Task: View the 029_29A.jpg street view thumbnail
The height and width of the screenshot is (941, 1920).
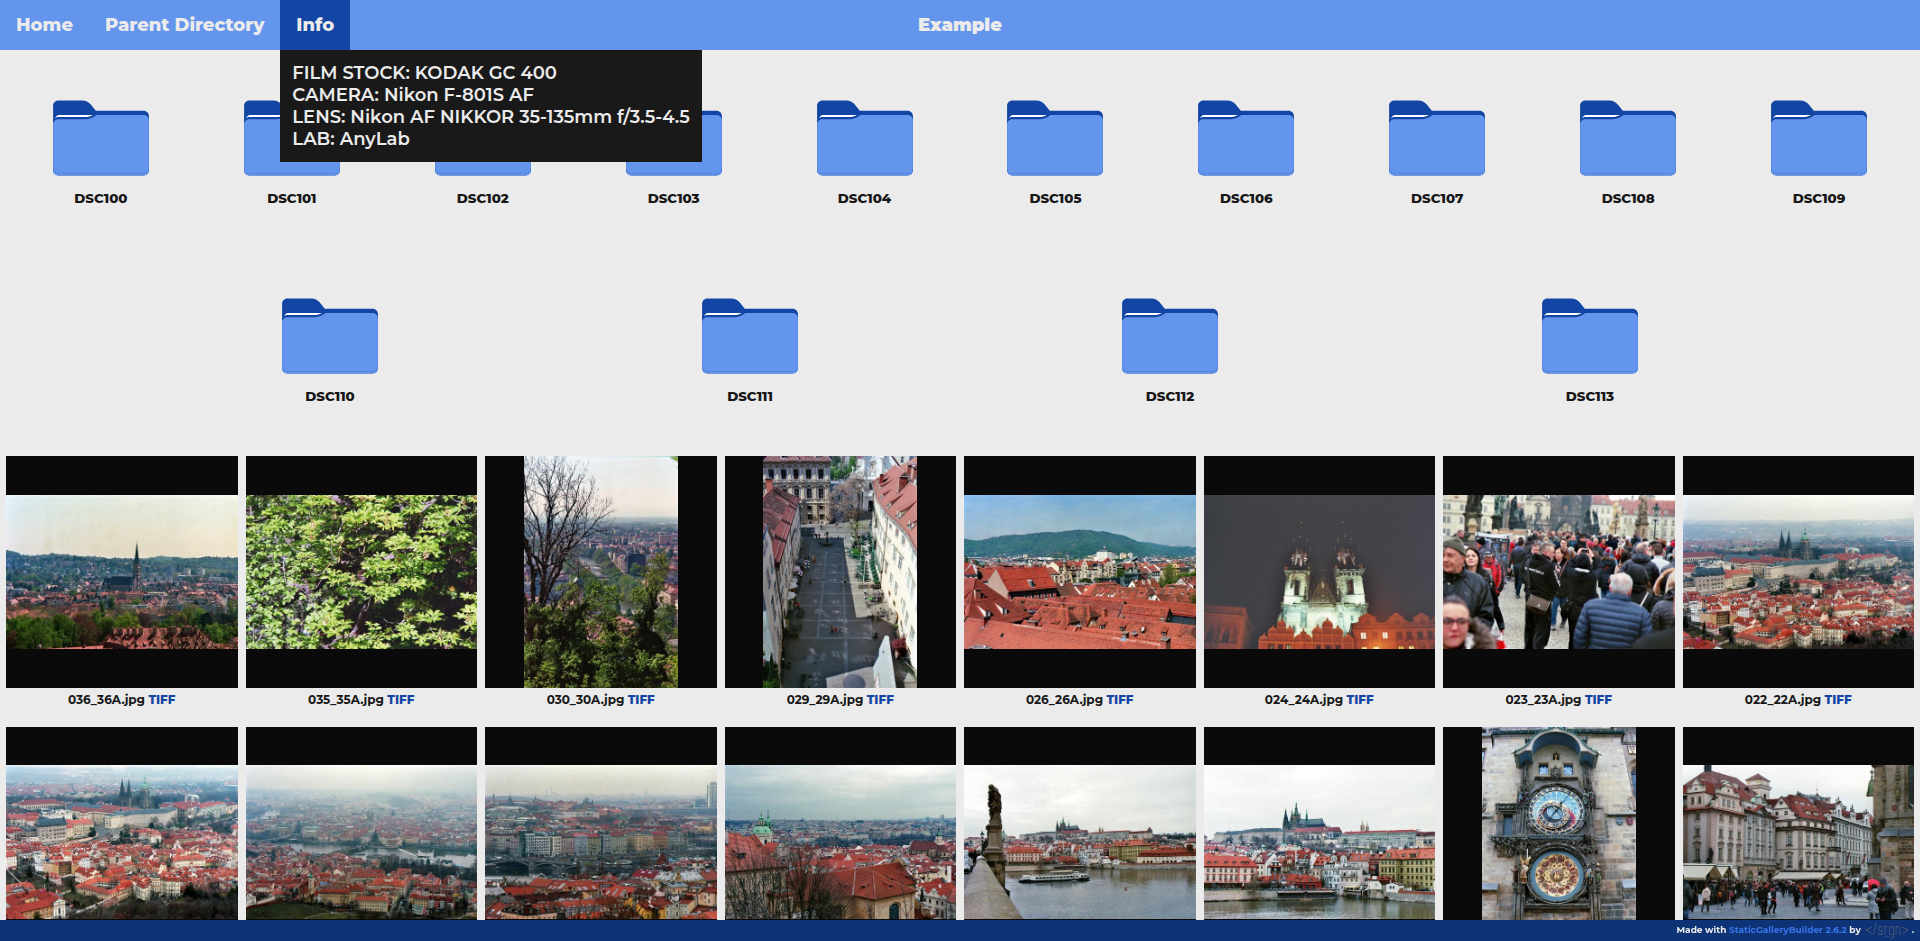Action: pos(840,572)
